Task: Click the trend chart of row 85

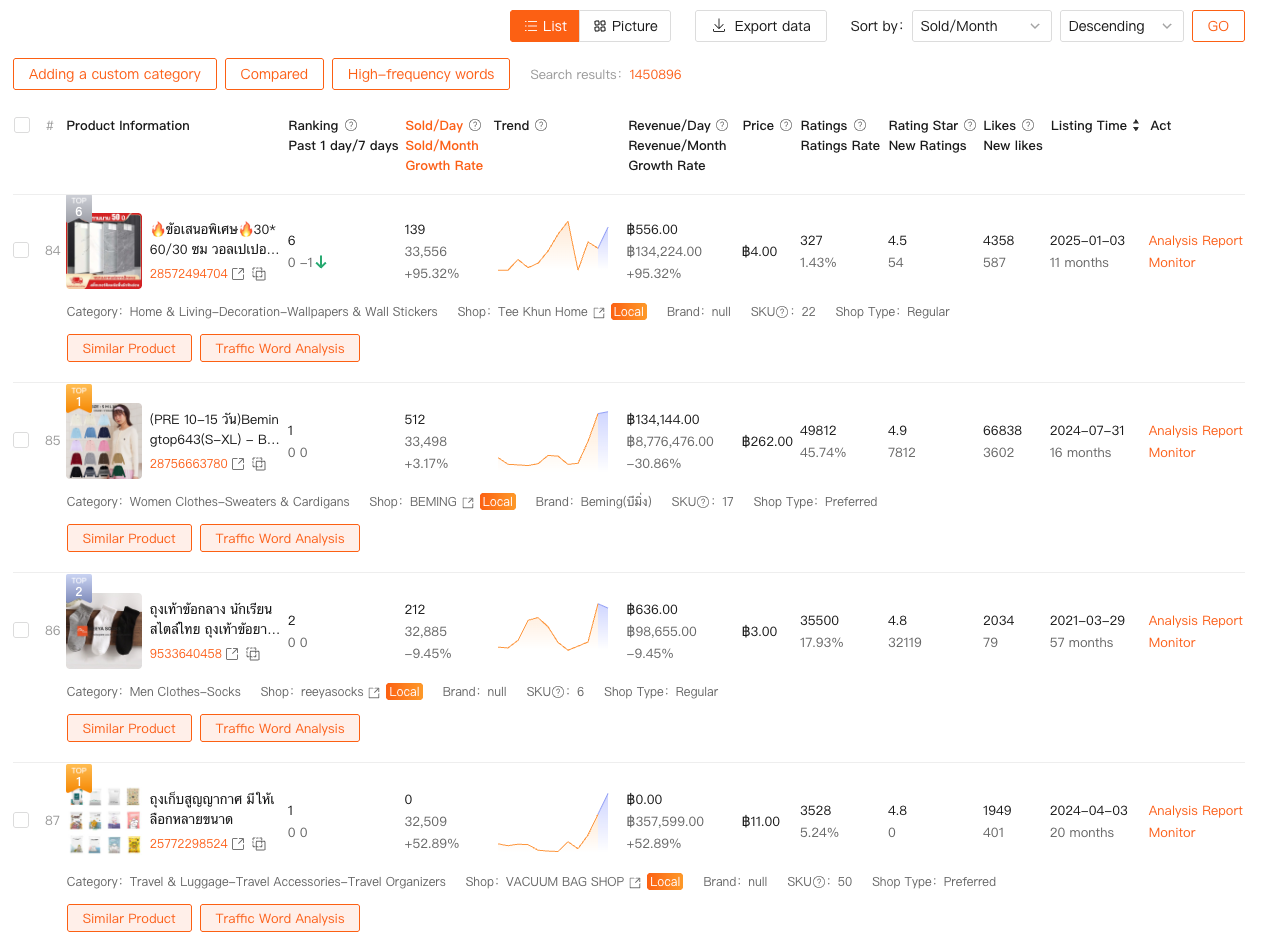Action: coord(553,441)
